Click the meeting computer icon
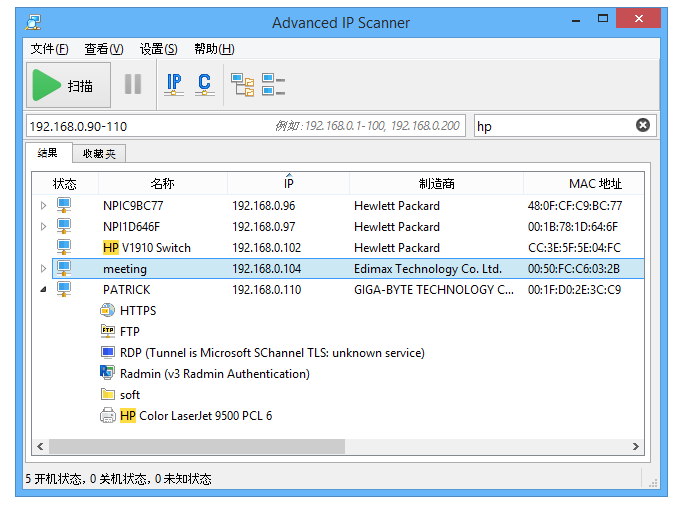 coord(64,268)
